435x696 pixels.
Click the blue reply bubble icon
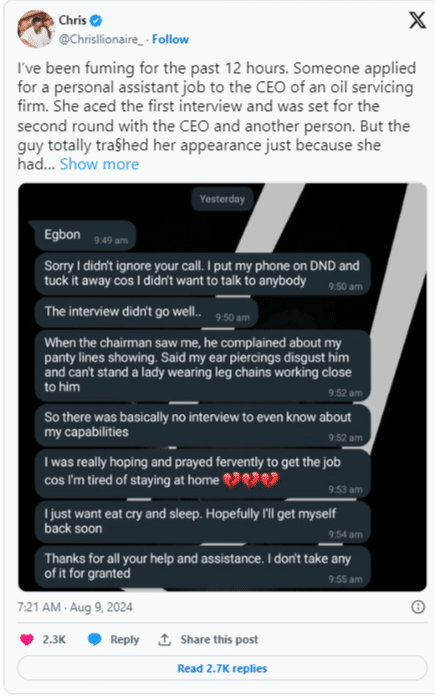94,640
